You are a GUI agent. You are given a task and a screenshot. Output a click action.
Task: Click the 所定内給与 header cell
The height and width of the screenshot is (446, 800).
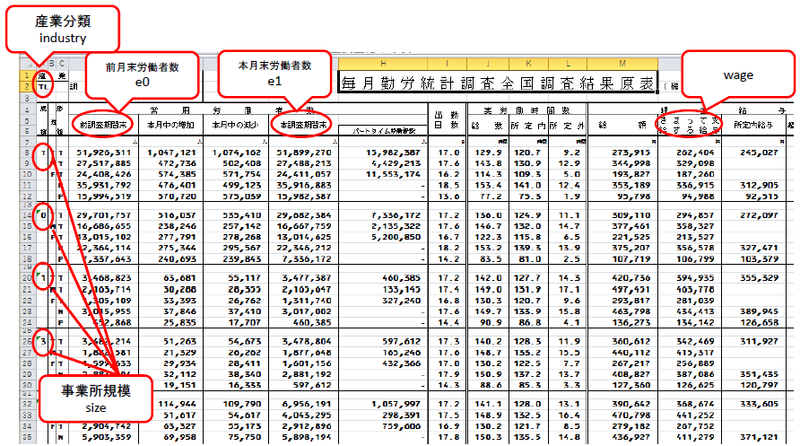tap(753, 125)
